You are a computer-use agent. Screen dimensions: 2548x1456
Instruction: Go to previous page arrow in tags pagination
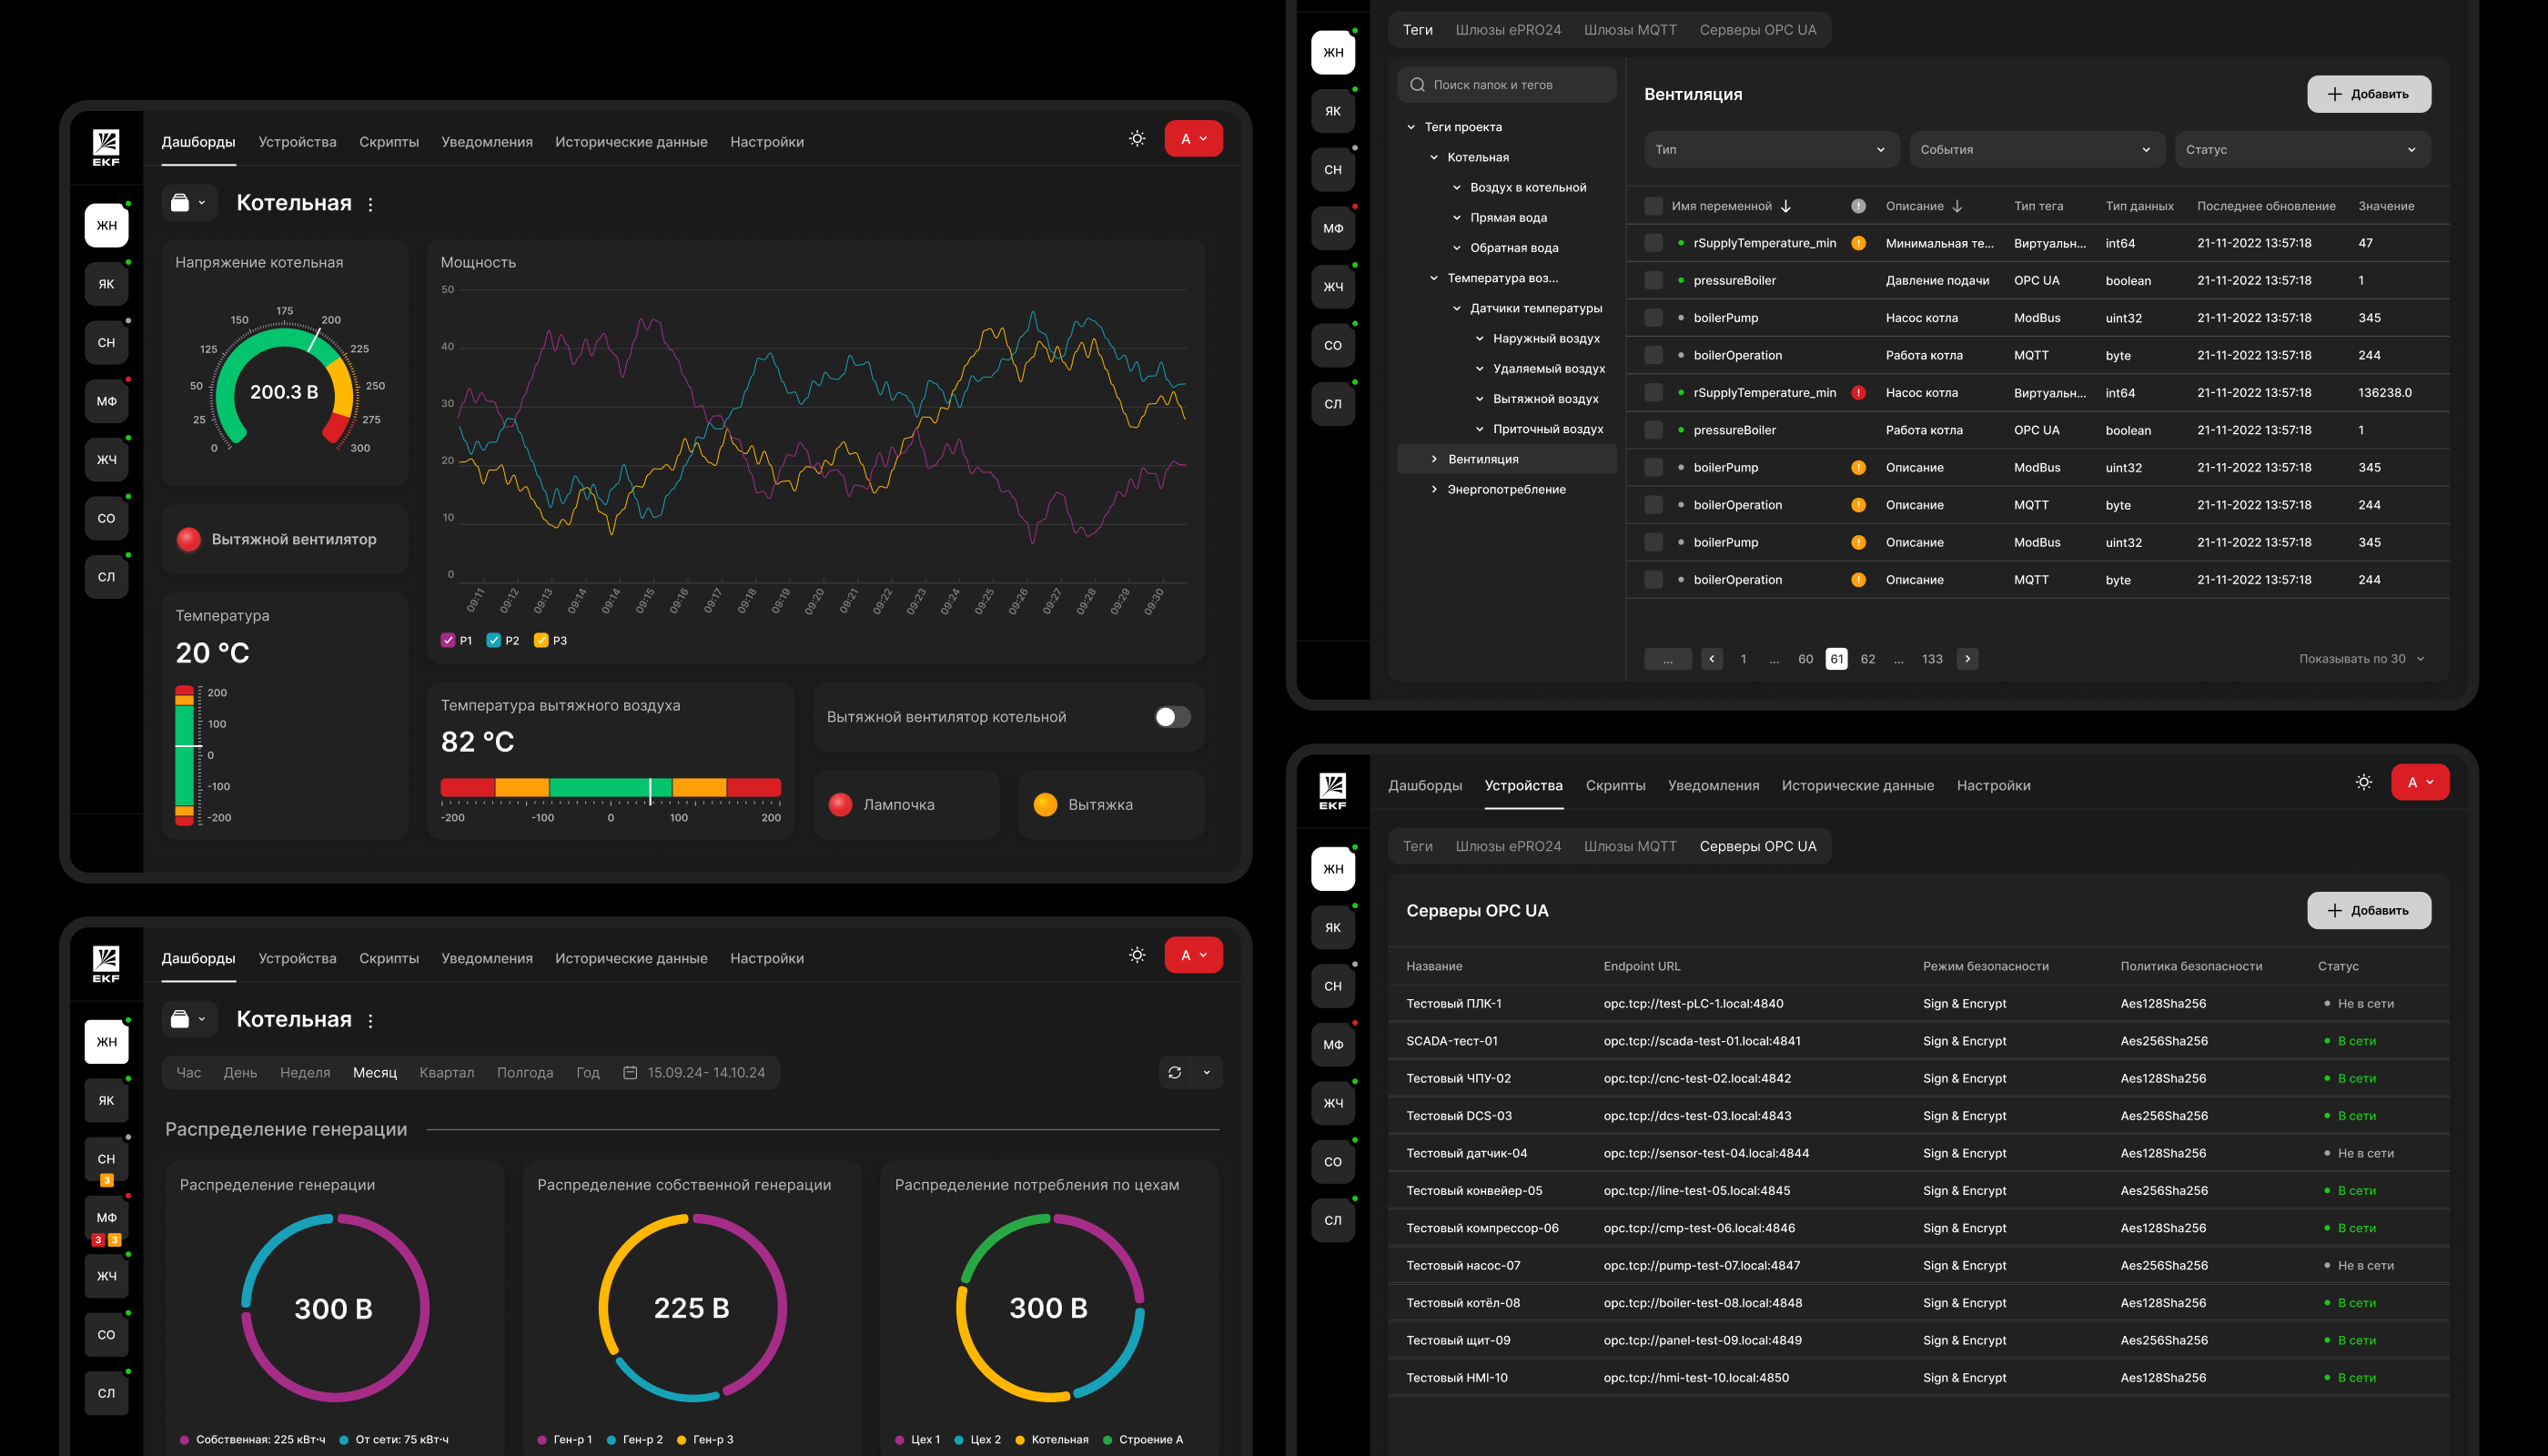click(1712, 658)
